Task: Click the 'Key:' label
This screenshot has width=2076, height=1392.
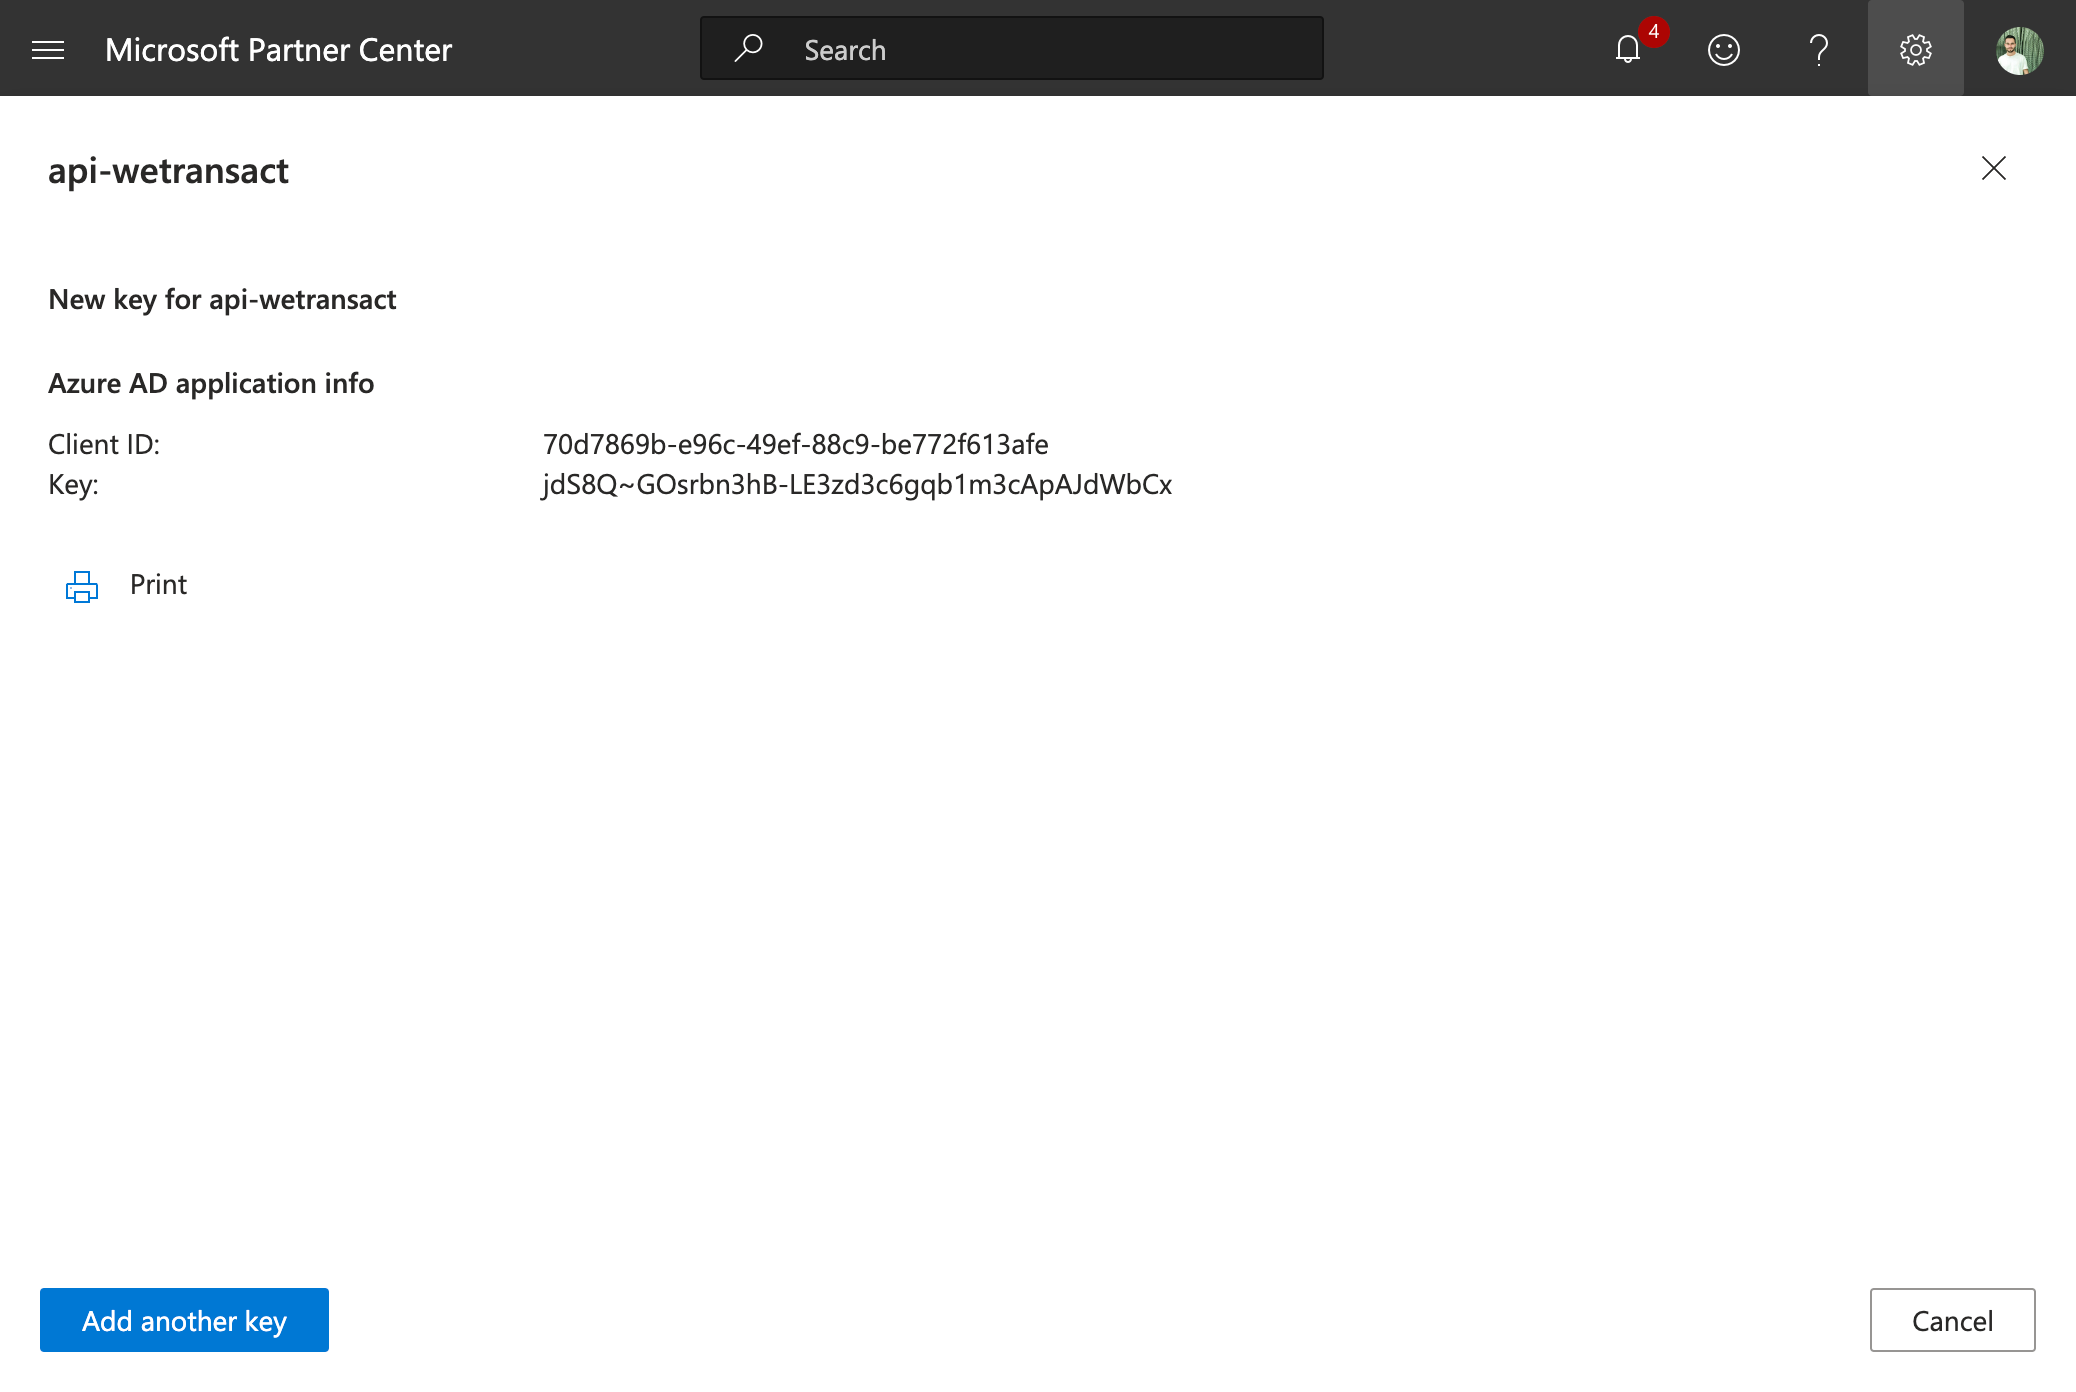Action: click(x=73, y=485)
